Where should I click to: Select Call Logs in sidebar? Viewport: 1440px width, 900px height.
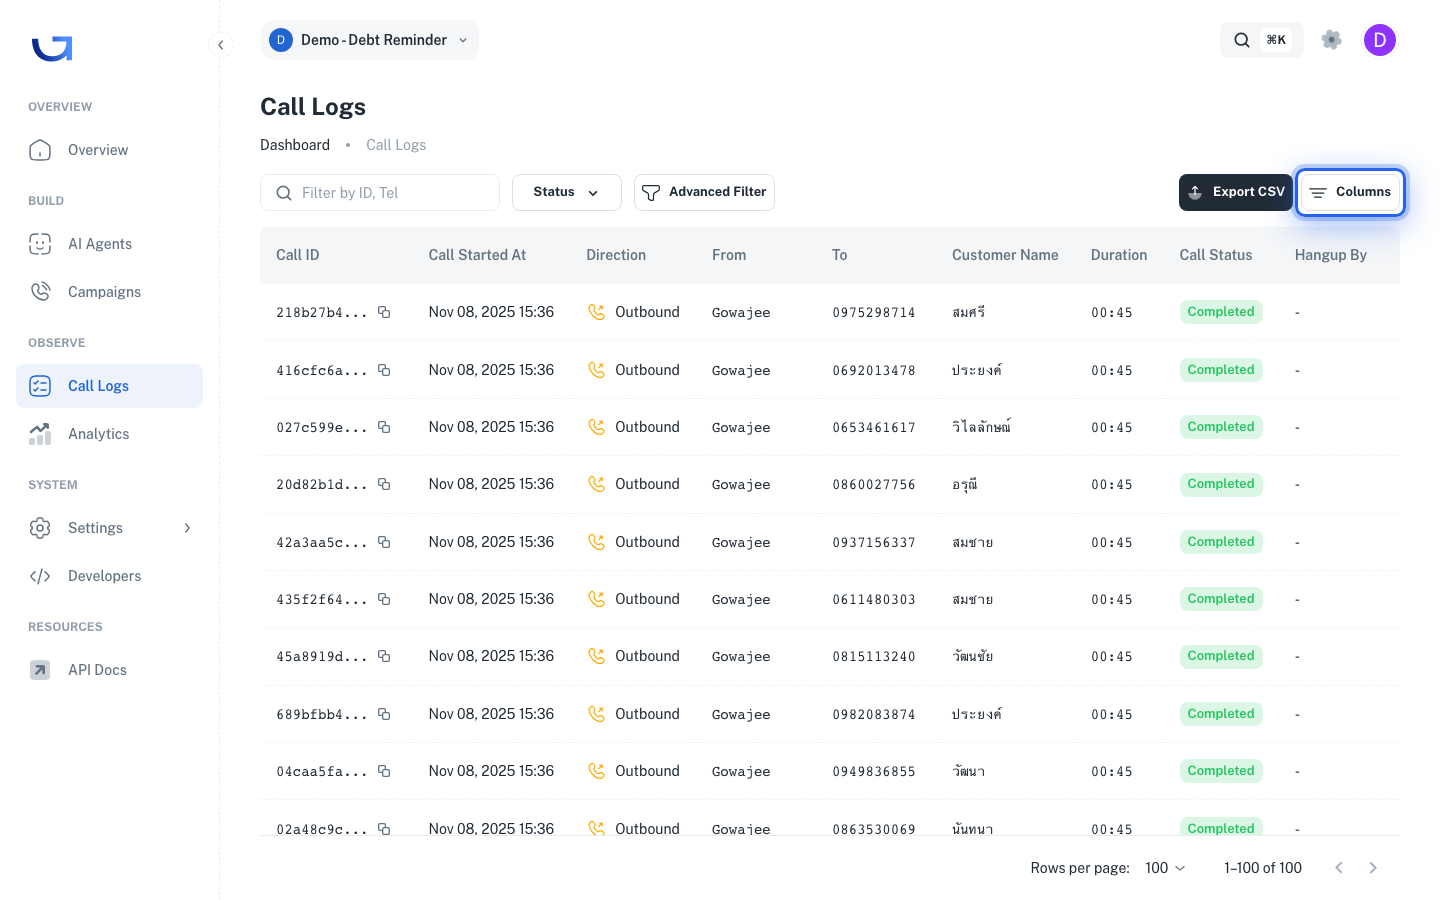109,386
